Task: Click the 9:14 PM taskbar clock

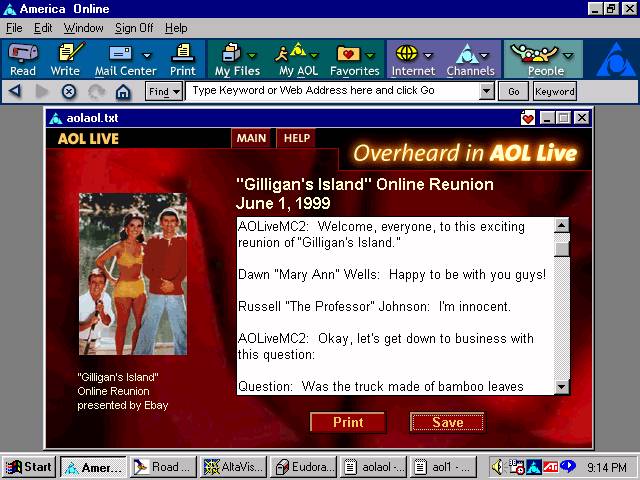Action: tap(607, 467)
